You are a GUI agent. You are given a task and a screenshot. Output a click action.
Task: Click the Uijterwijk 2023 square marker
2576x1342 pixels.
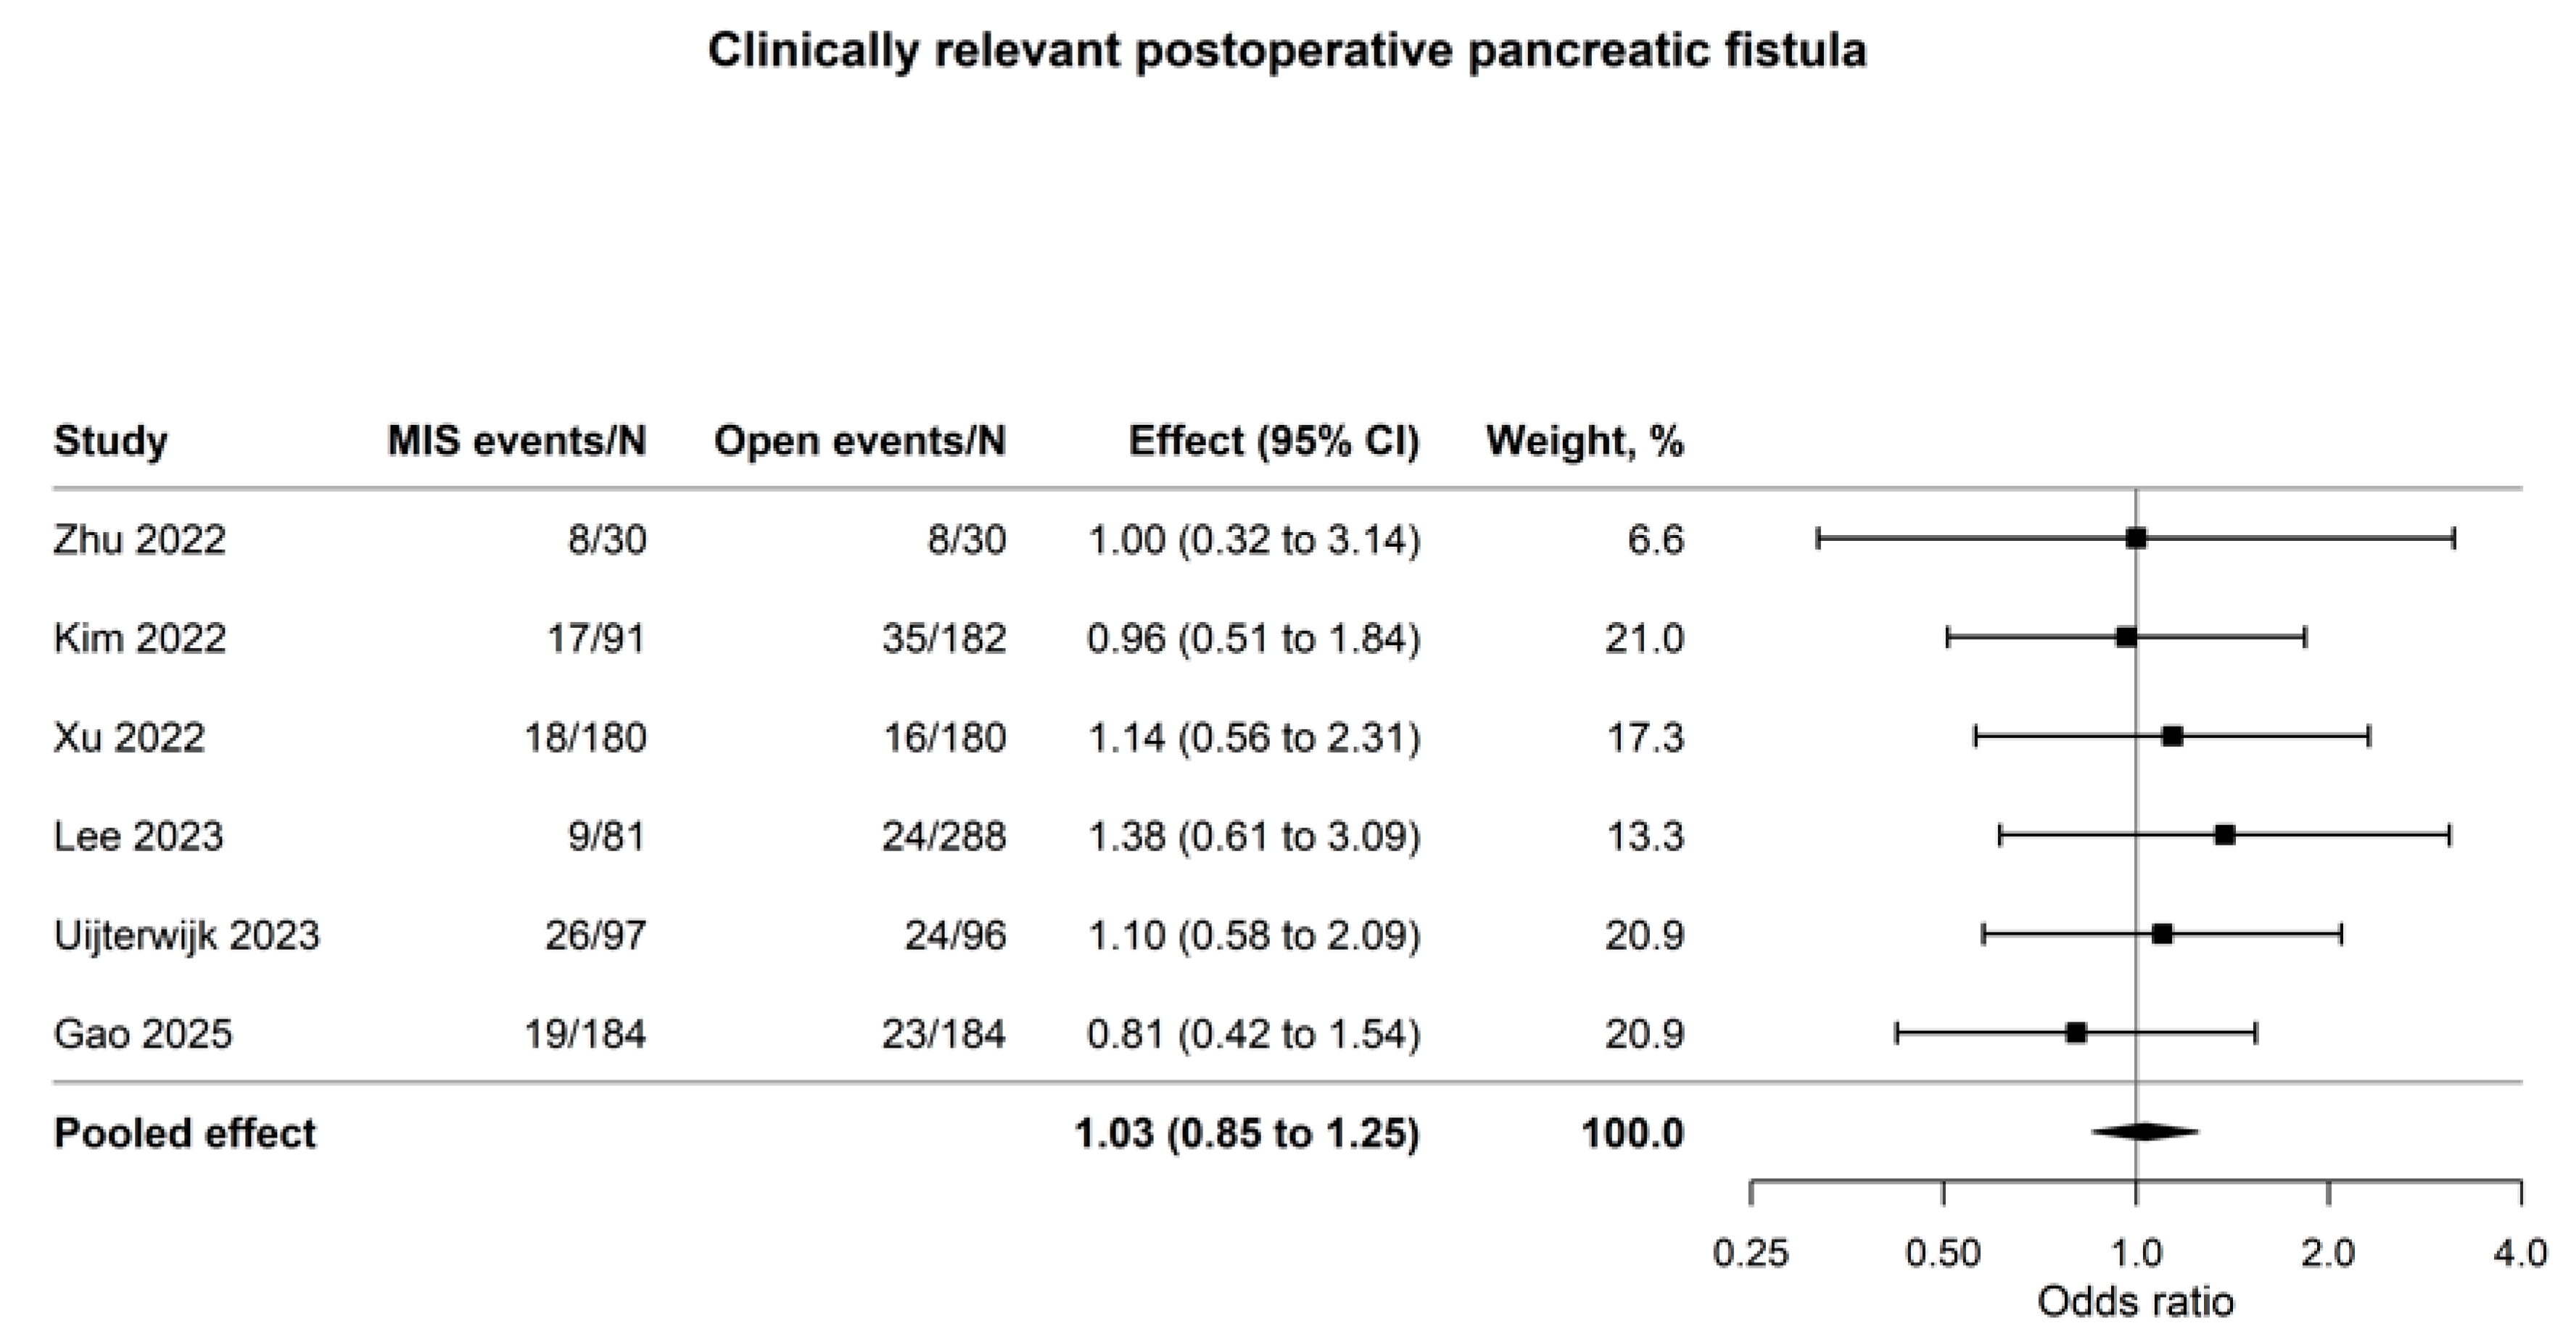[x=2162, y=935]
